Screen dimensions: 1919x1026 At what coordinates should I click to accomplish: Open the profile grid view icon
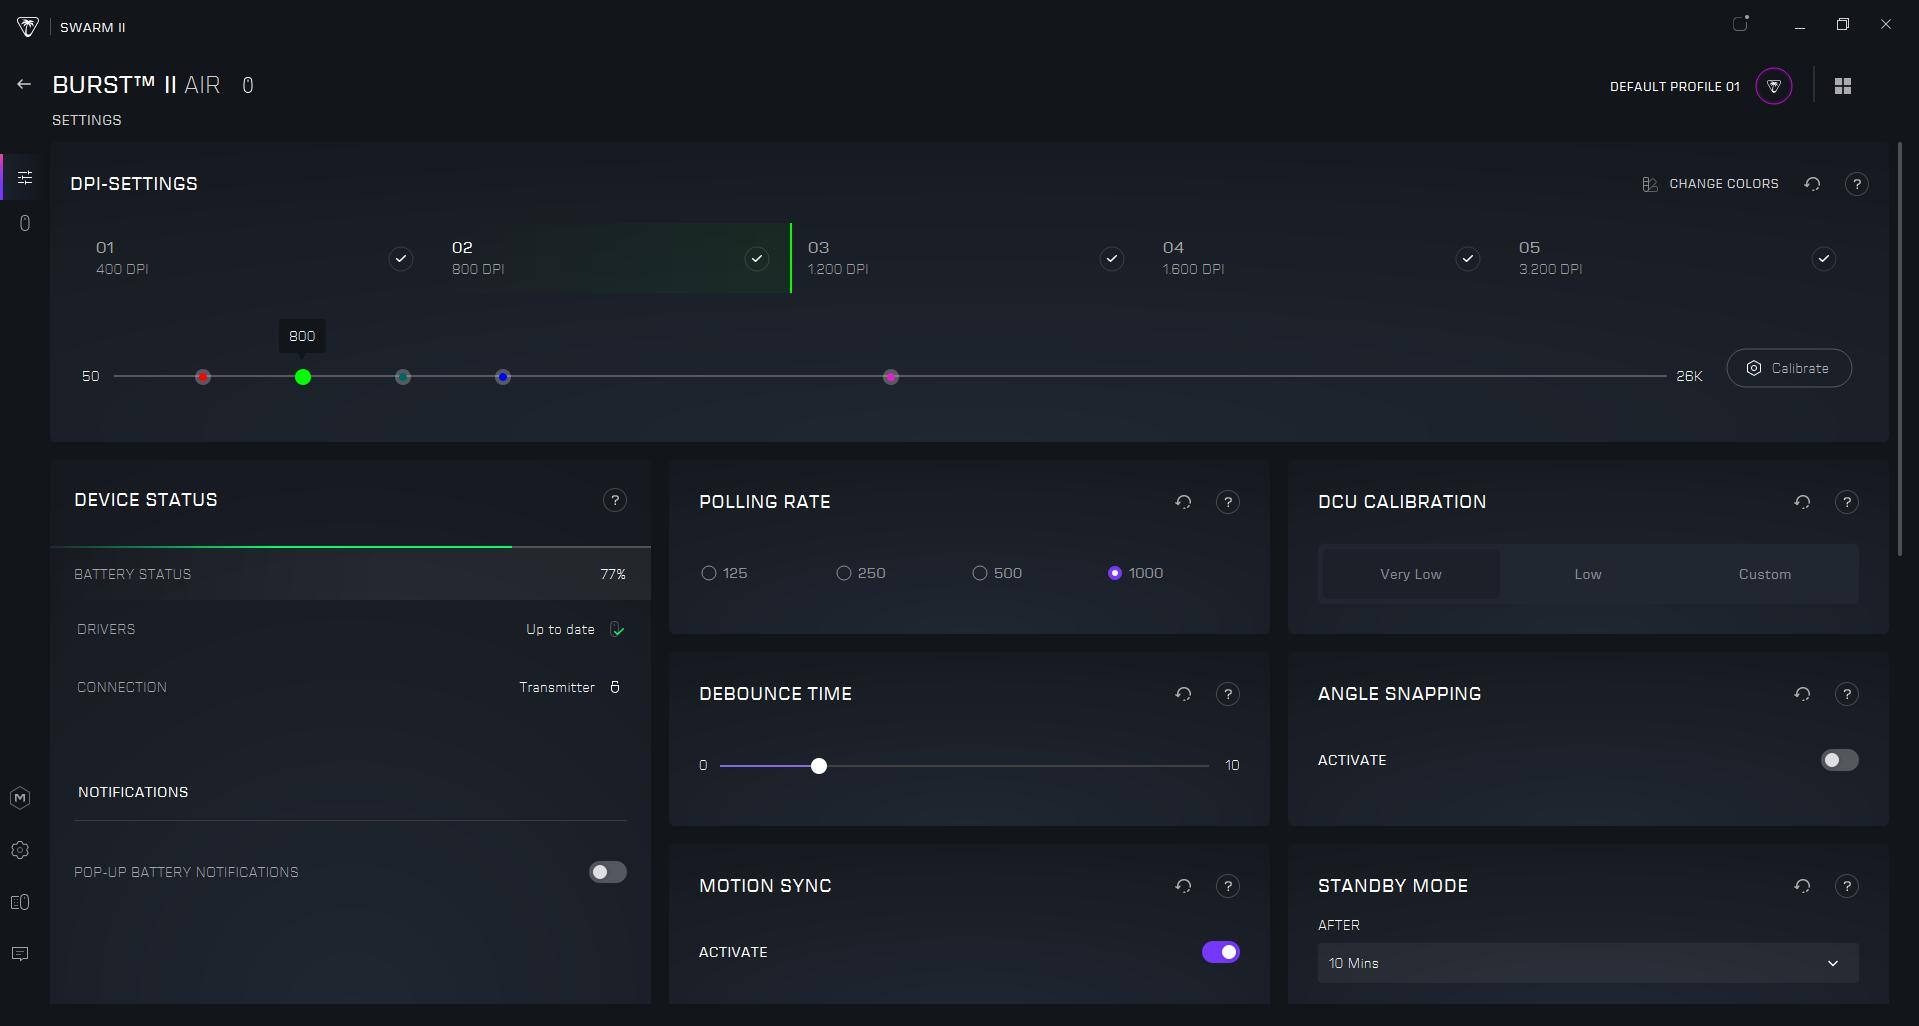point(1842,86)
